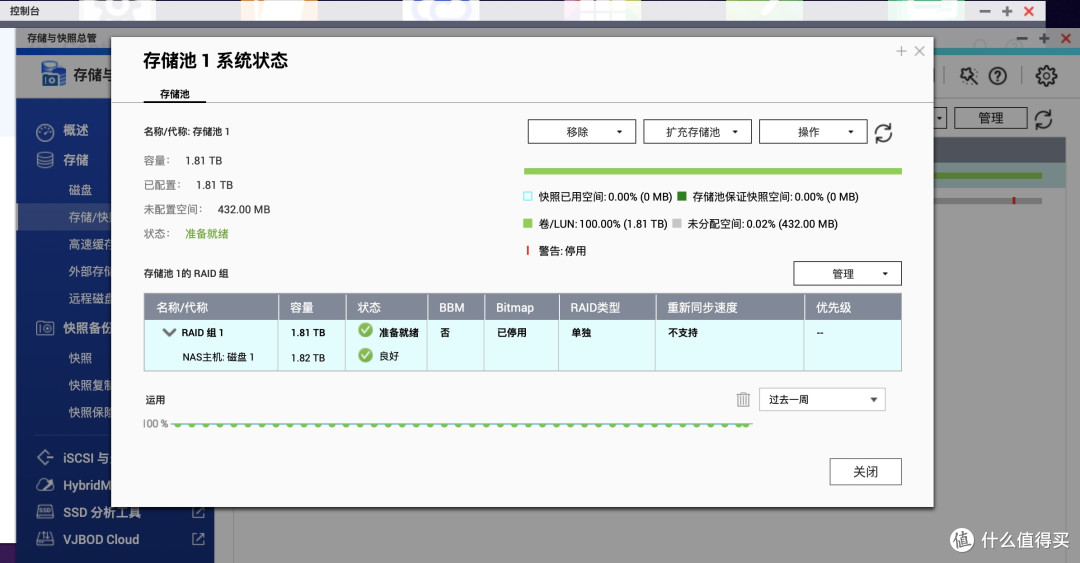Open SSD 分析工具 sidebar entry
Viewport: 1080px width, 563px height.
tap(102, 512)
